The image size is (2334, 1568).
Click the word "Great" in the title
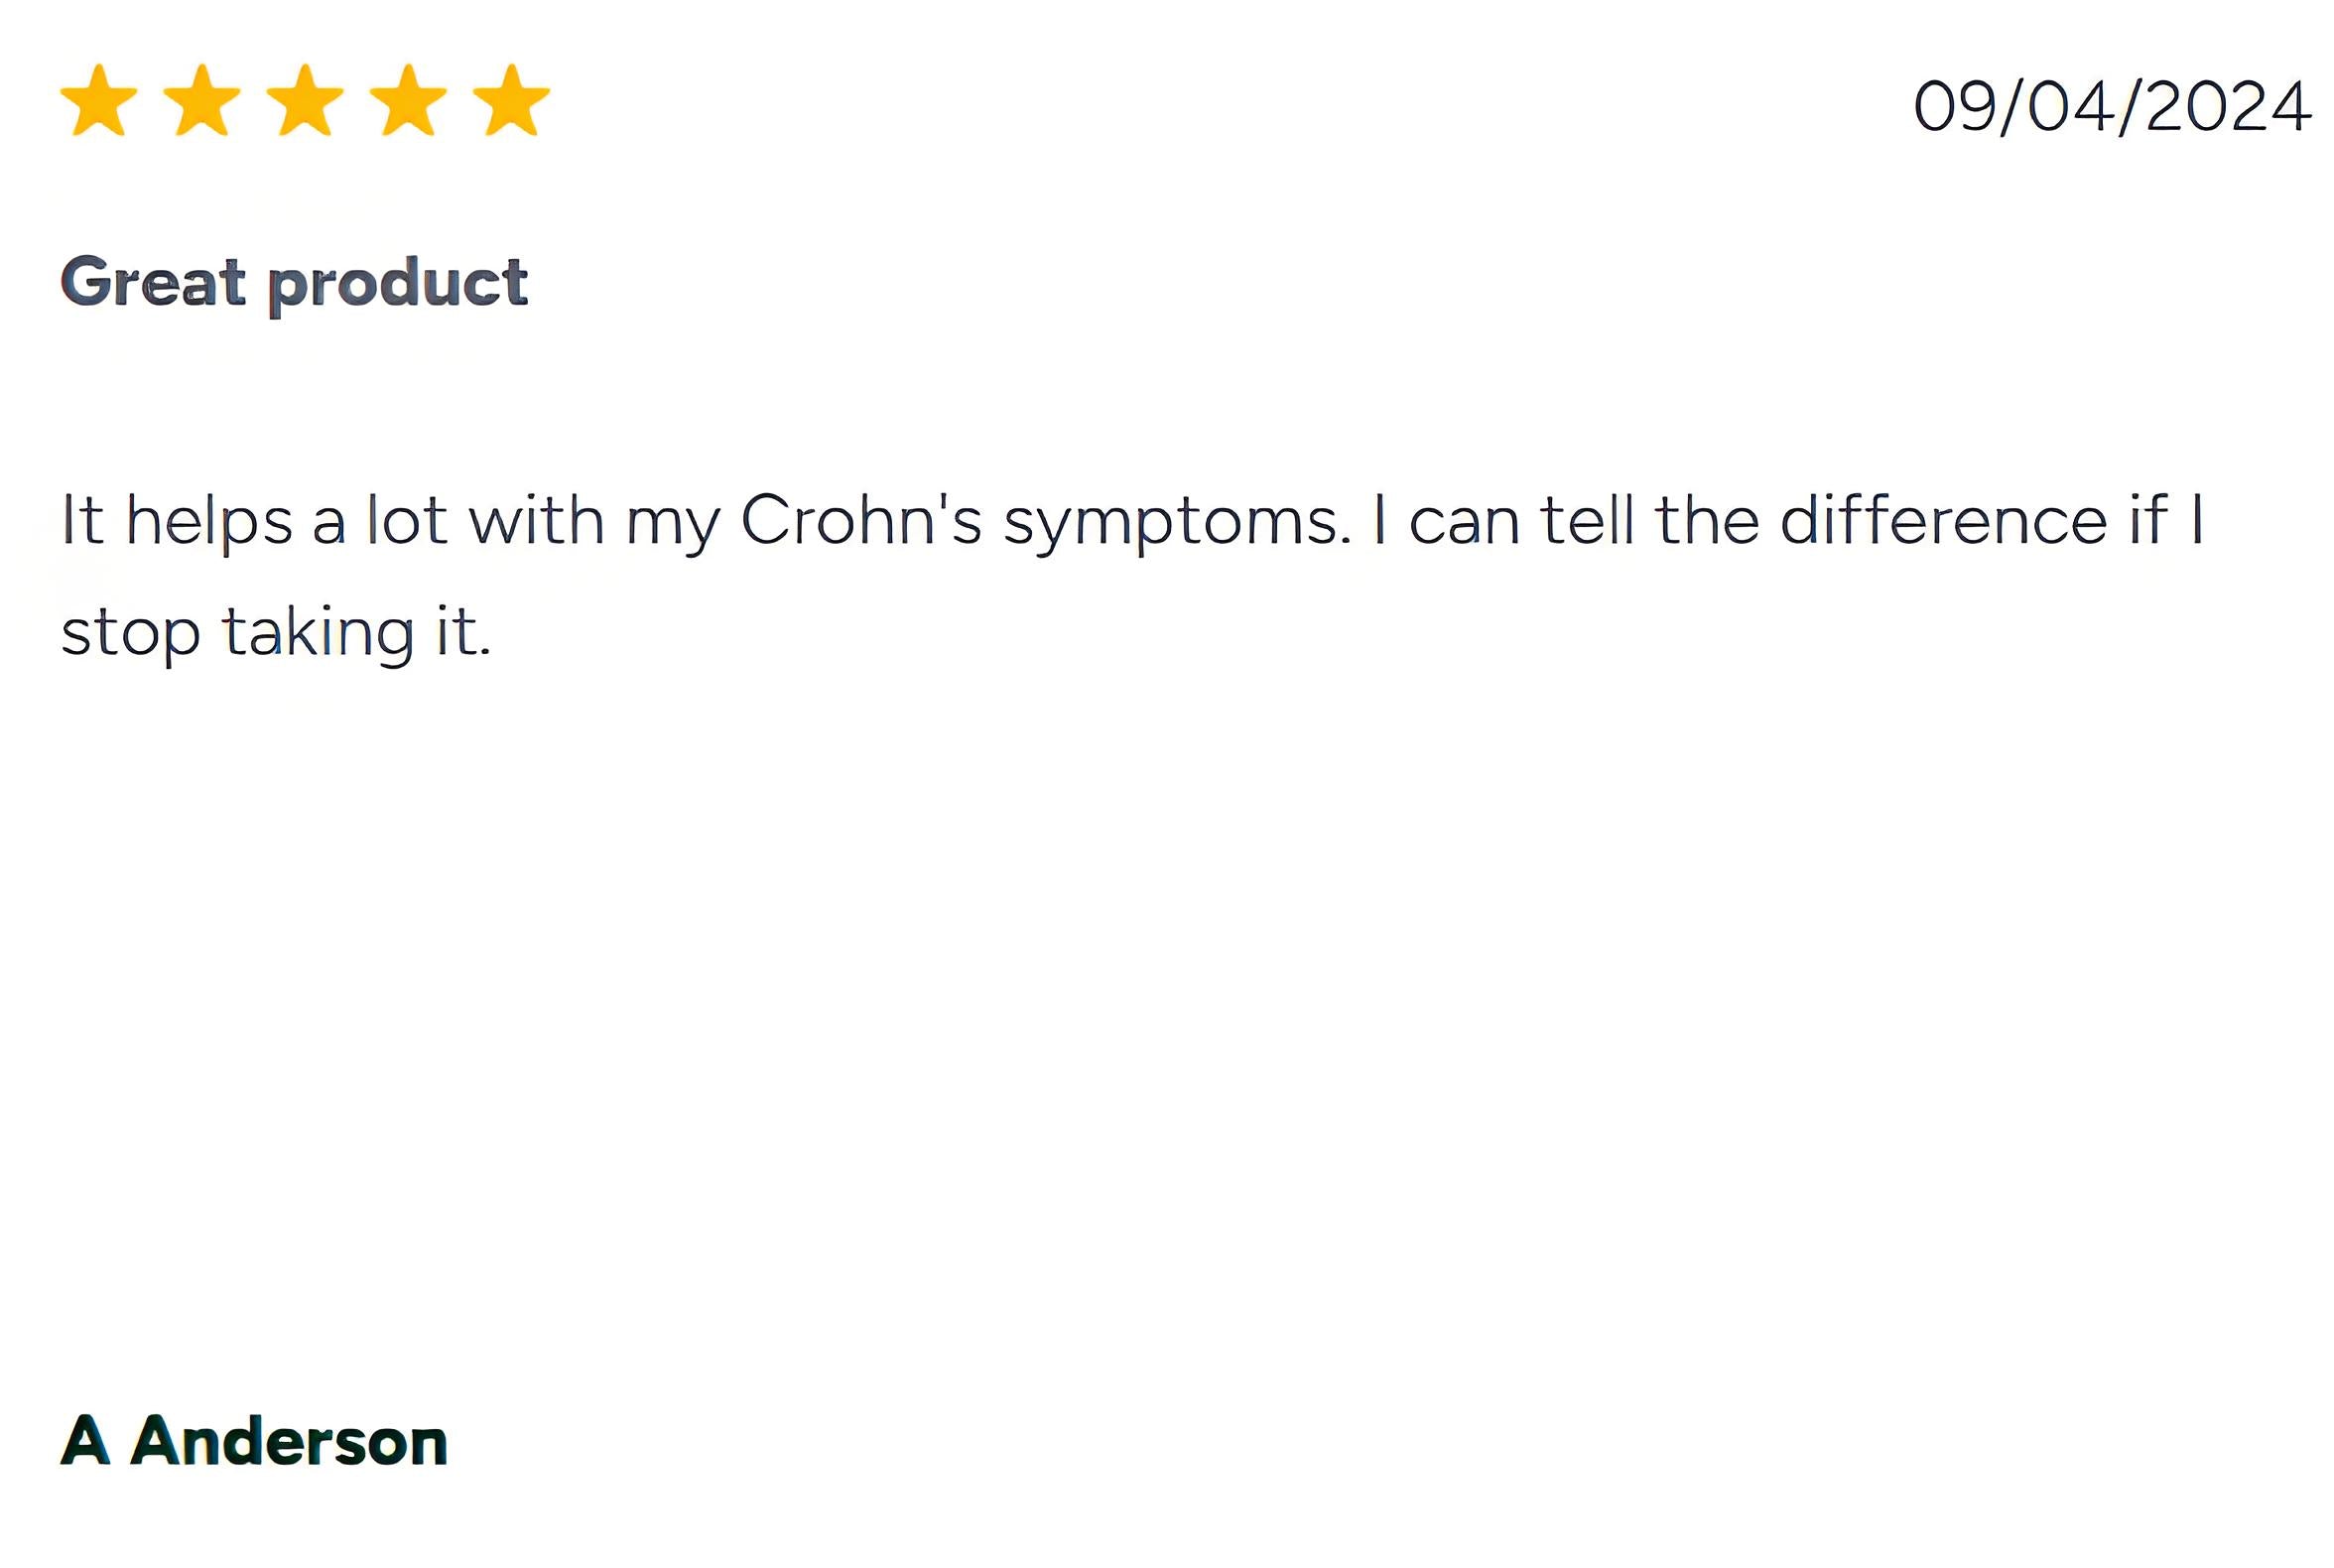(x=153, y=281)
